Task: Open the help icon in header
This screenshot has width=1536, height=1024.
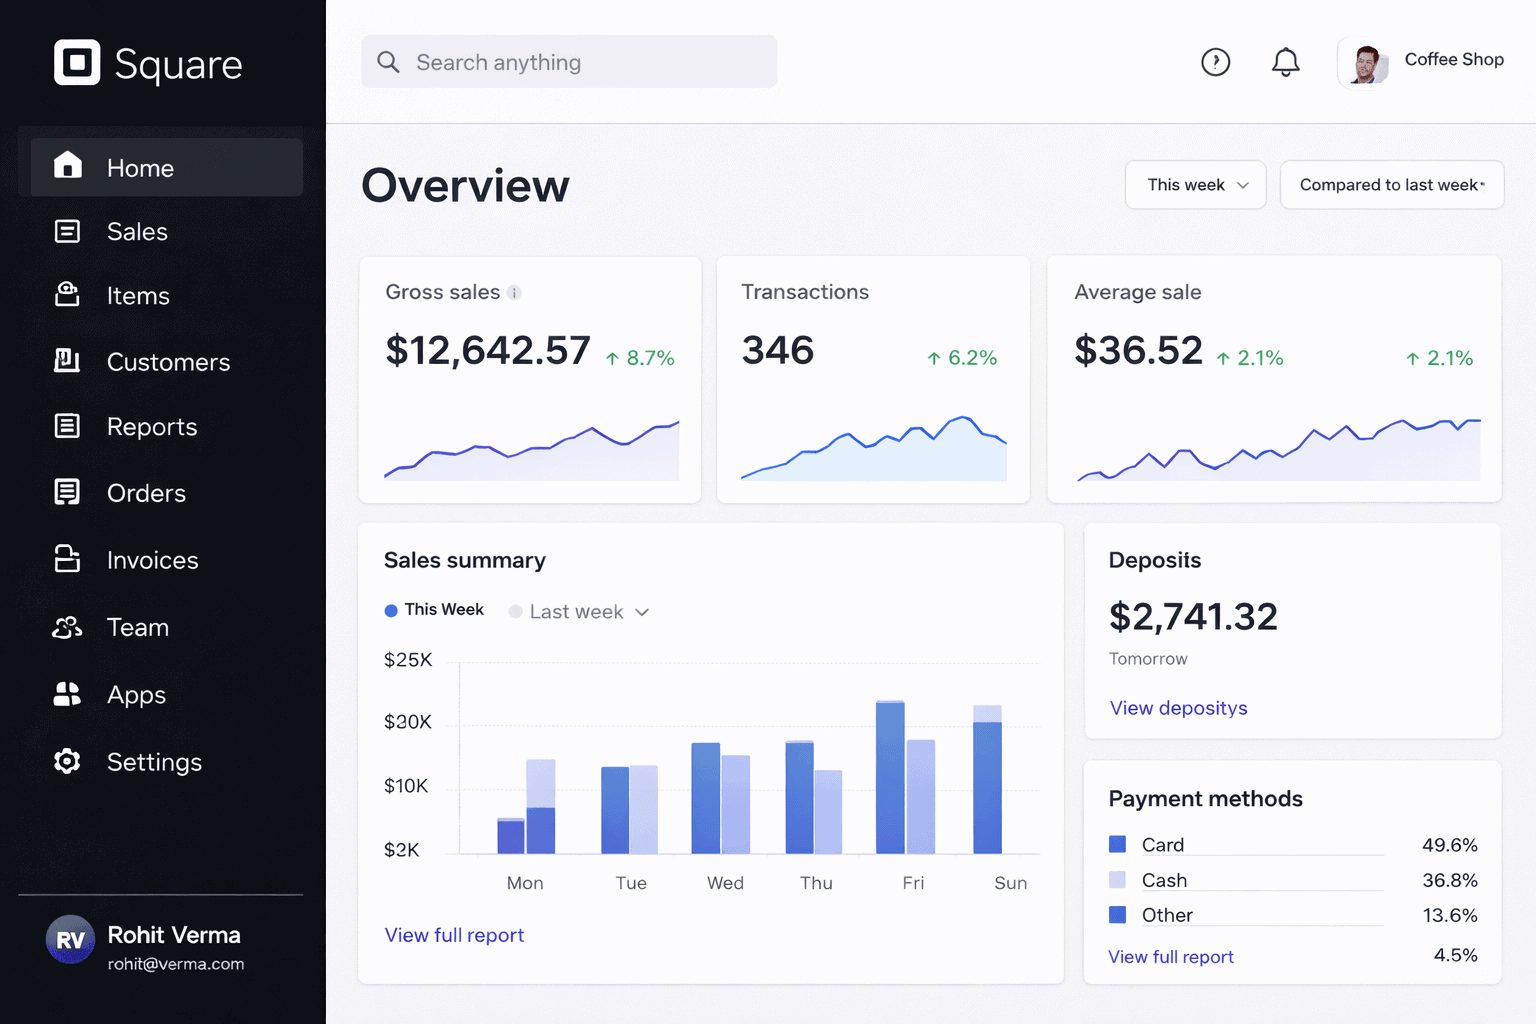Action: pyautogui.click(x=1215, y=62)
